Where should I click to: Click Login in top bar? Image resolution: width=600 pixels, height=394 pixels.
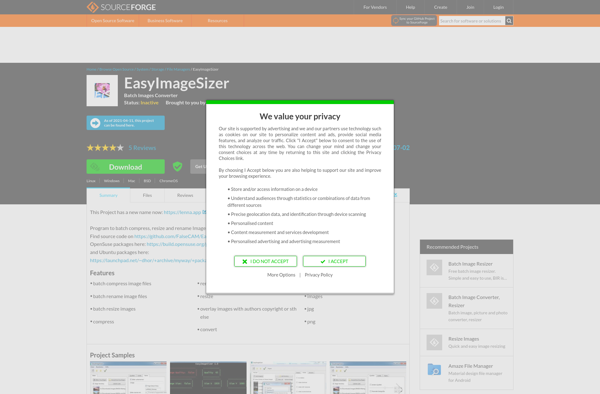(x=498, y=7)
